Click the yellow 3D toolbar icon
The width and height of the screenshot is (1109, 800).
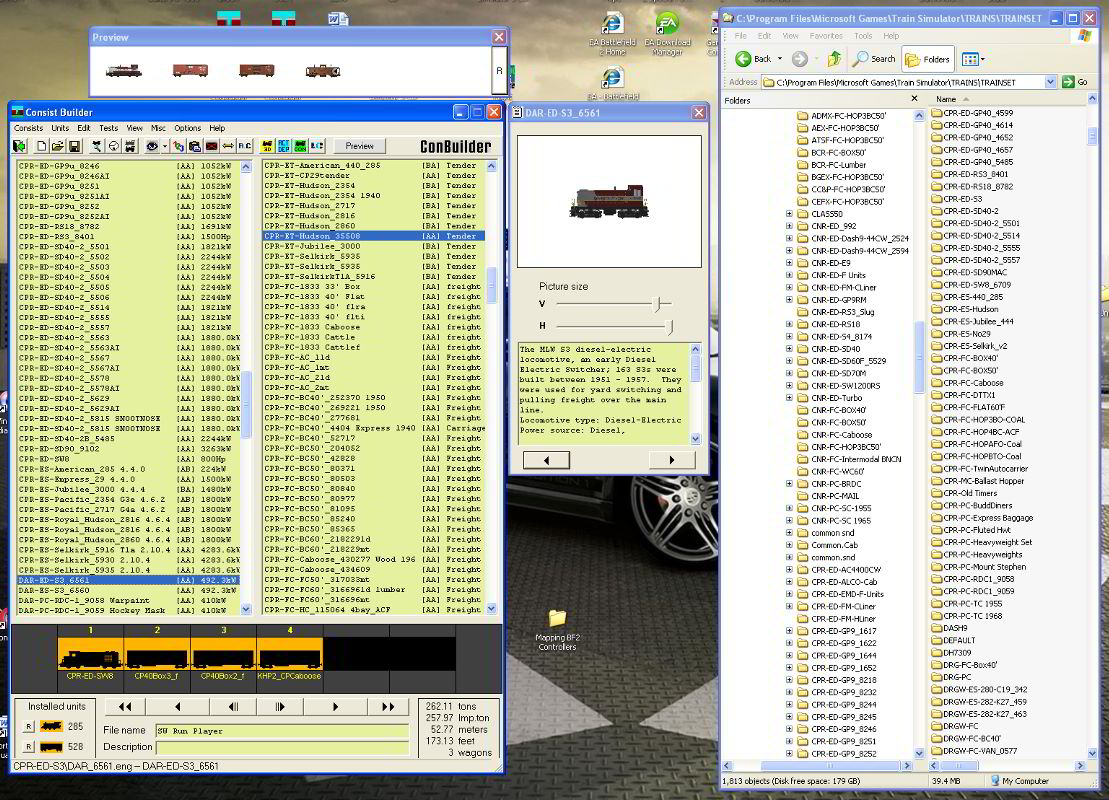267,146
